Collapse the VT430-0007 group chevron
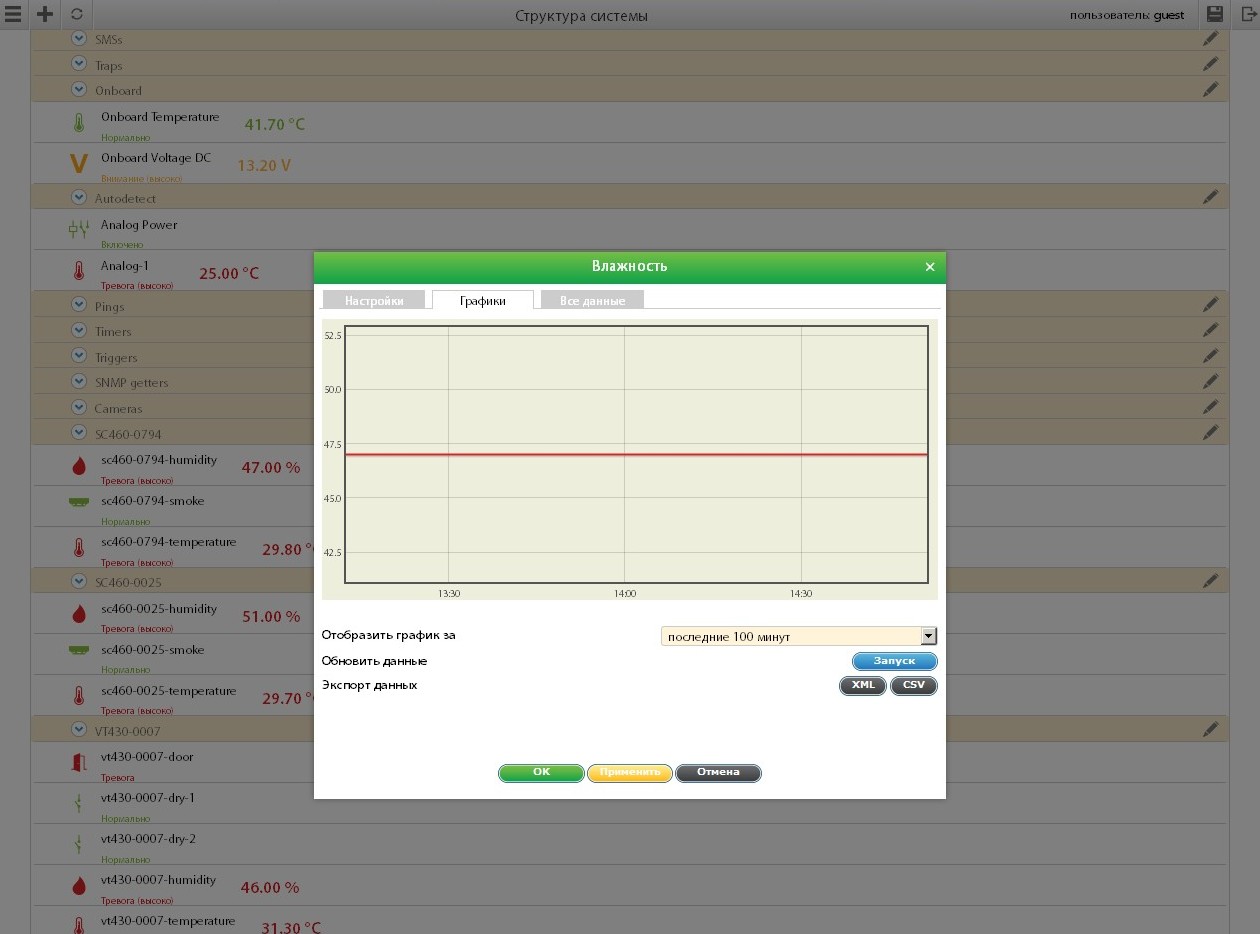This screenshot has height=934, width=1260. coord(79,730)
